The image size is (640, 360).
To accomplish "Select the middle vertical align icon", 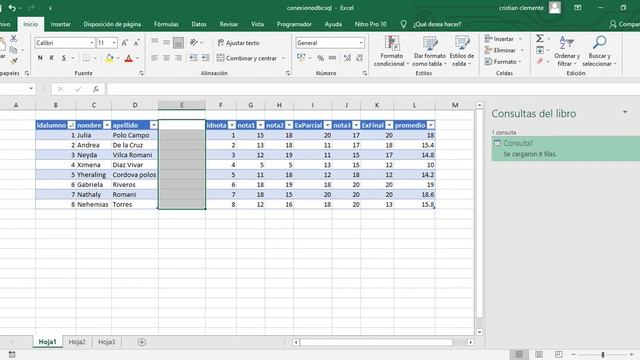I will click(x=166, y=42).
